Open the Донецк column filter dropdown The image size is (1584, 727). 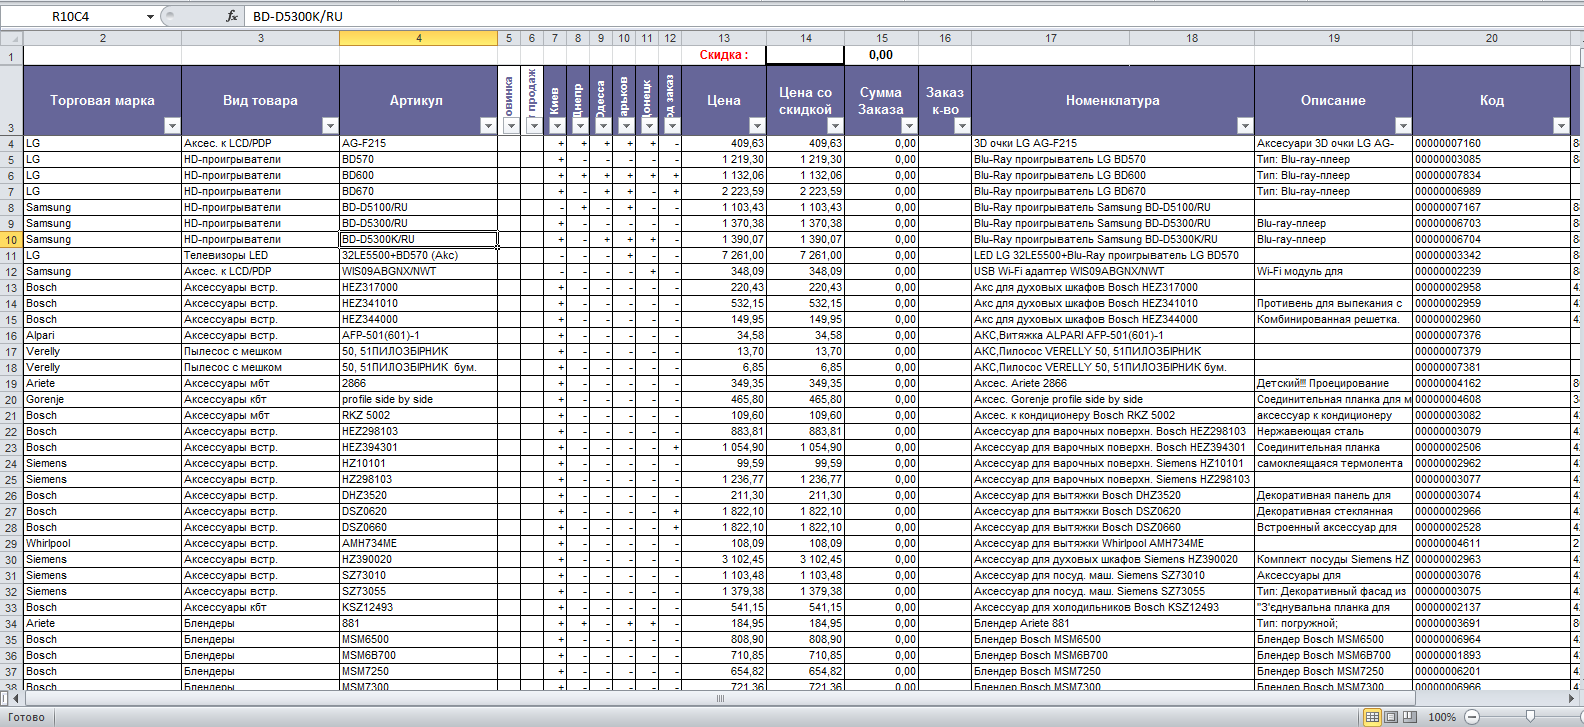coord(649,125)
